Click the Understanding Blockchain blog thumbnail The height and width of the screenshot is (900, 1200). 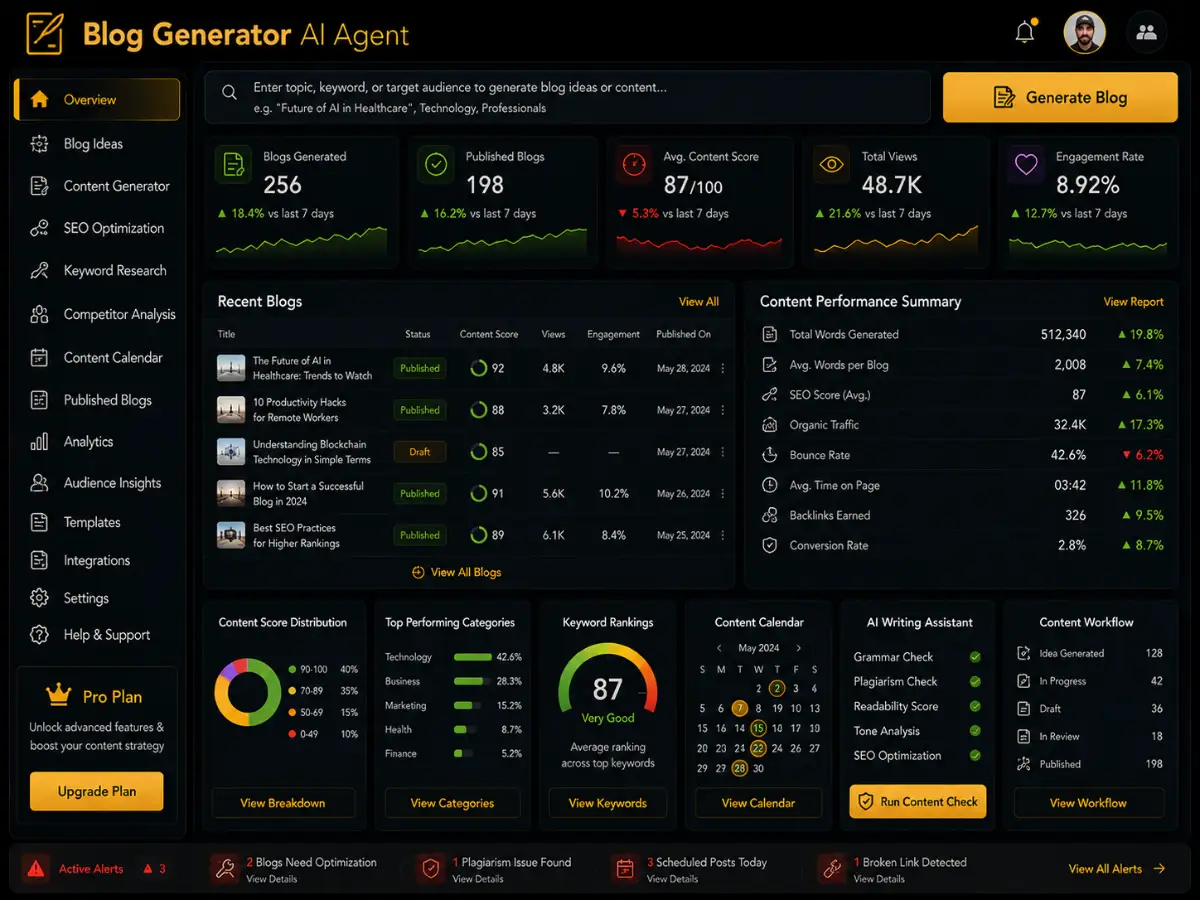[x=231, y=451]
